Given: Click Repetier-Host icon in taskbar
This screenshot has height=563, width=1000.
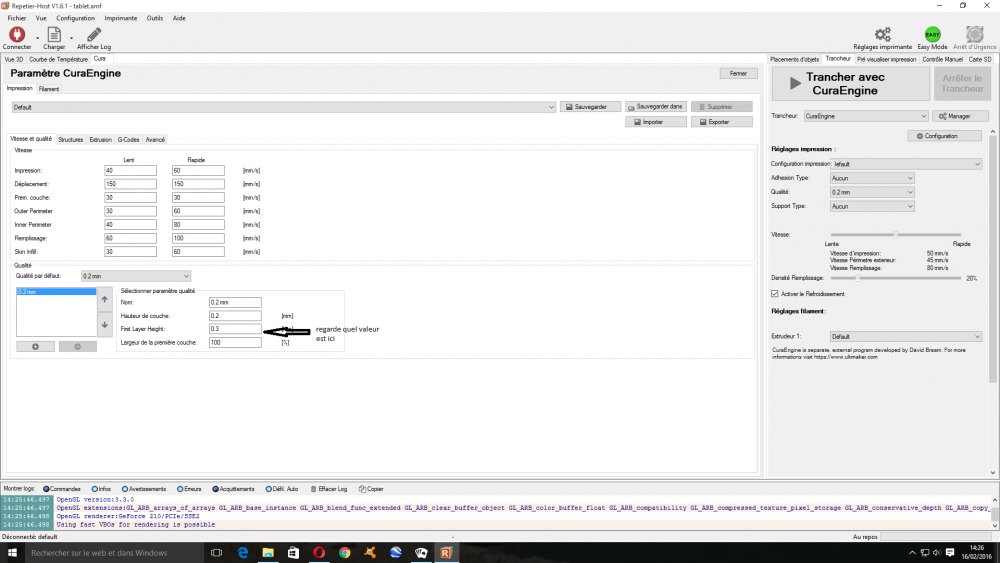Looking at the screenshot, I should pos(446,553).
